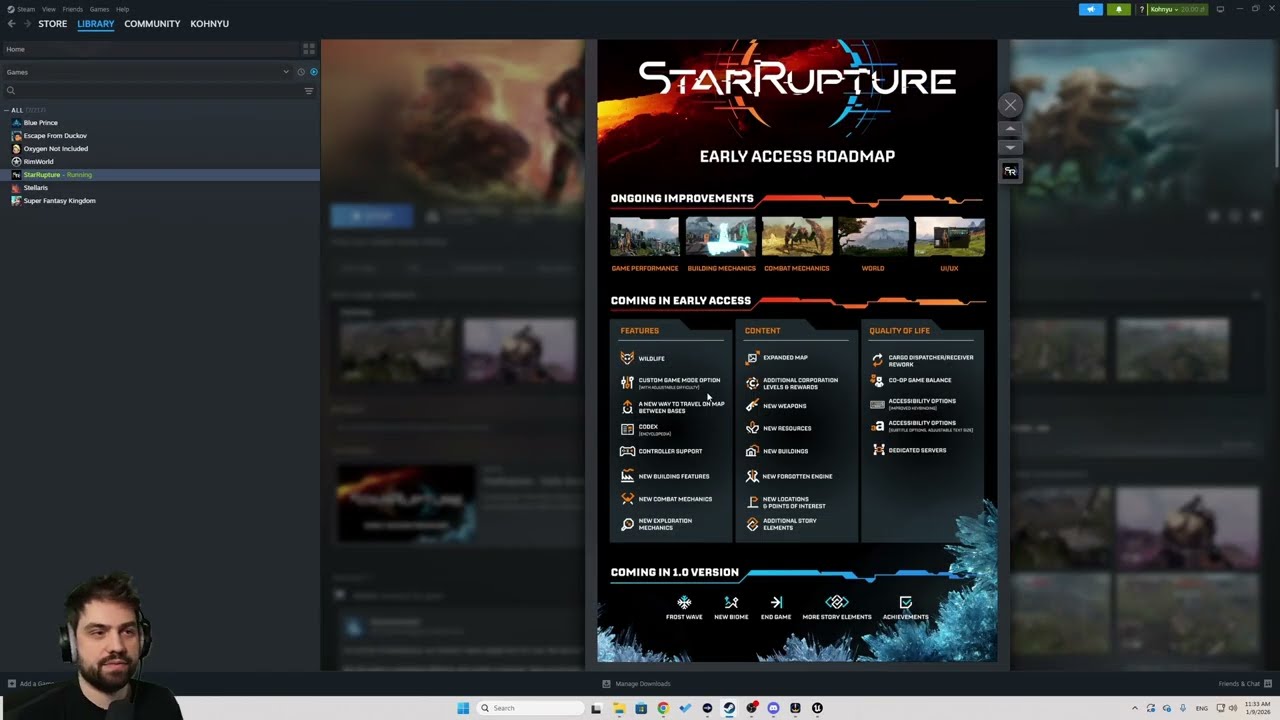Open collections grid view icon
Image resolution: width=1280 pixels, height=720 pixels.
pos(309,49)
